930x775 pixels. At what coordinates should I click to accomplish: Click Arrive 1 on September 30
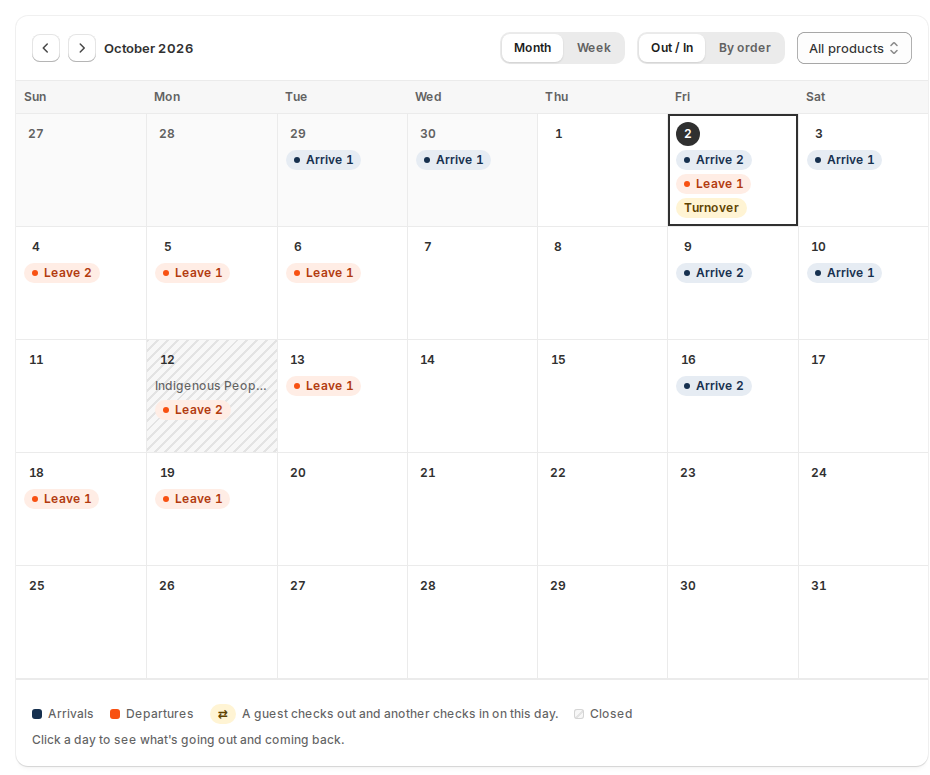pos(453,160)
